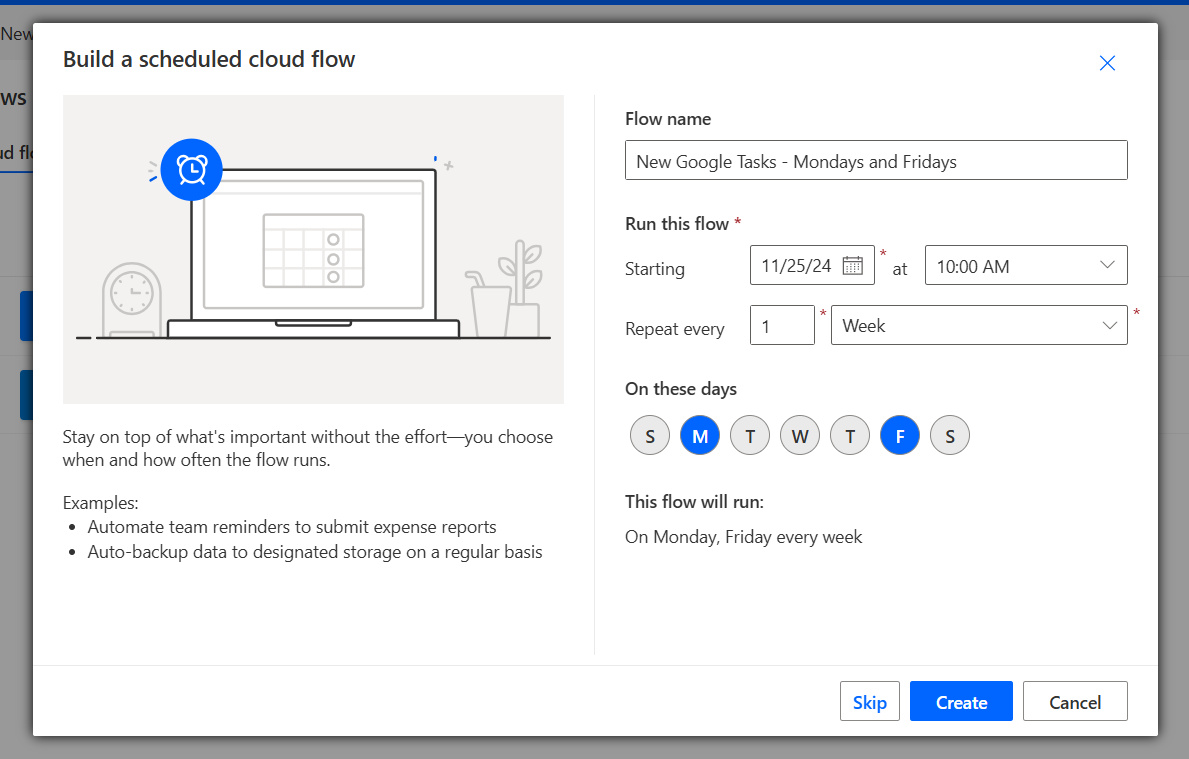The width and height of the screenshot is (1189, 759).
Task: Toggle Saturday in the day selector
Action: pos(950,436)
